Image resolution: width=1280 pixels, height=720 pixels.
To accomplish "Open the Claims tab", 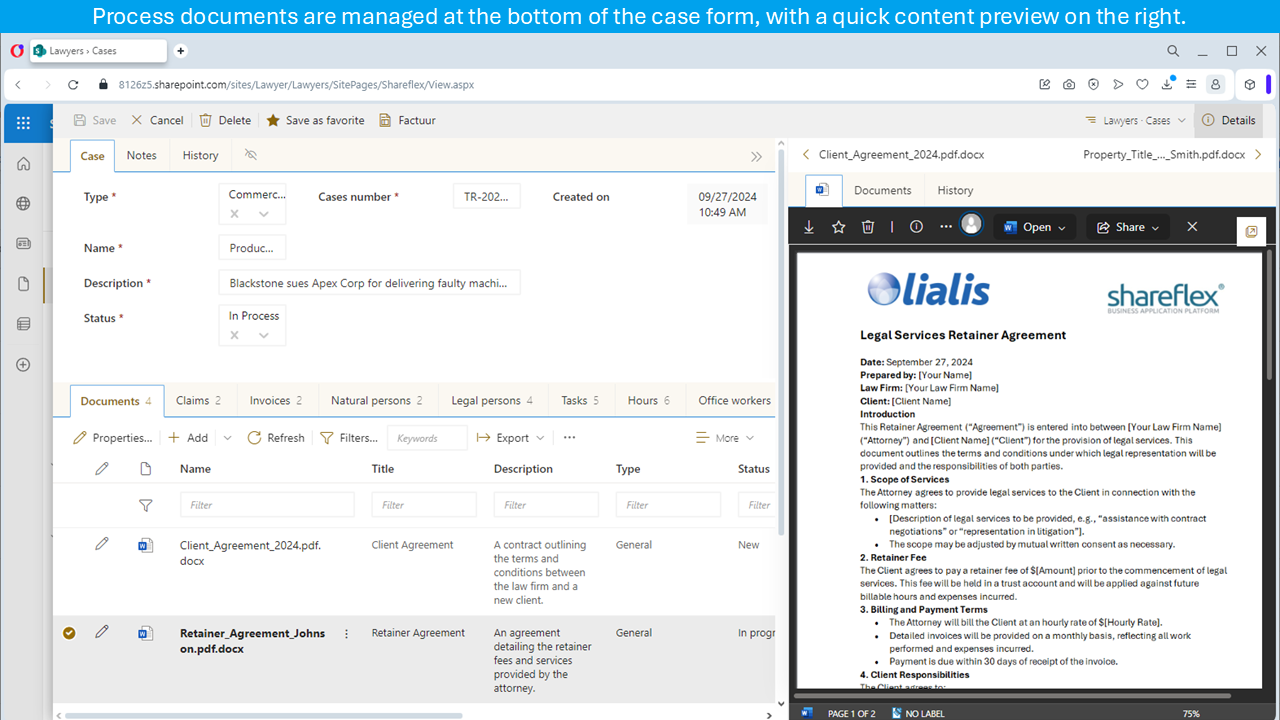I will click(198, 400).
